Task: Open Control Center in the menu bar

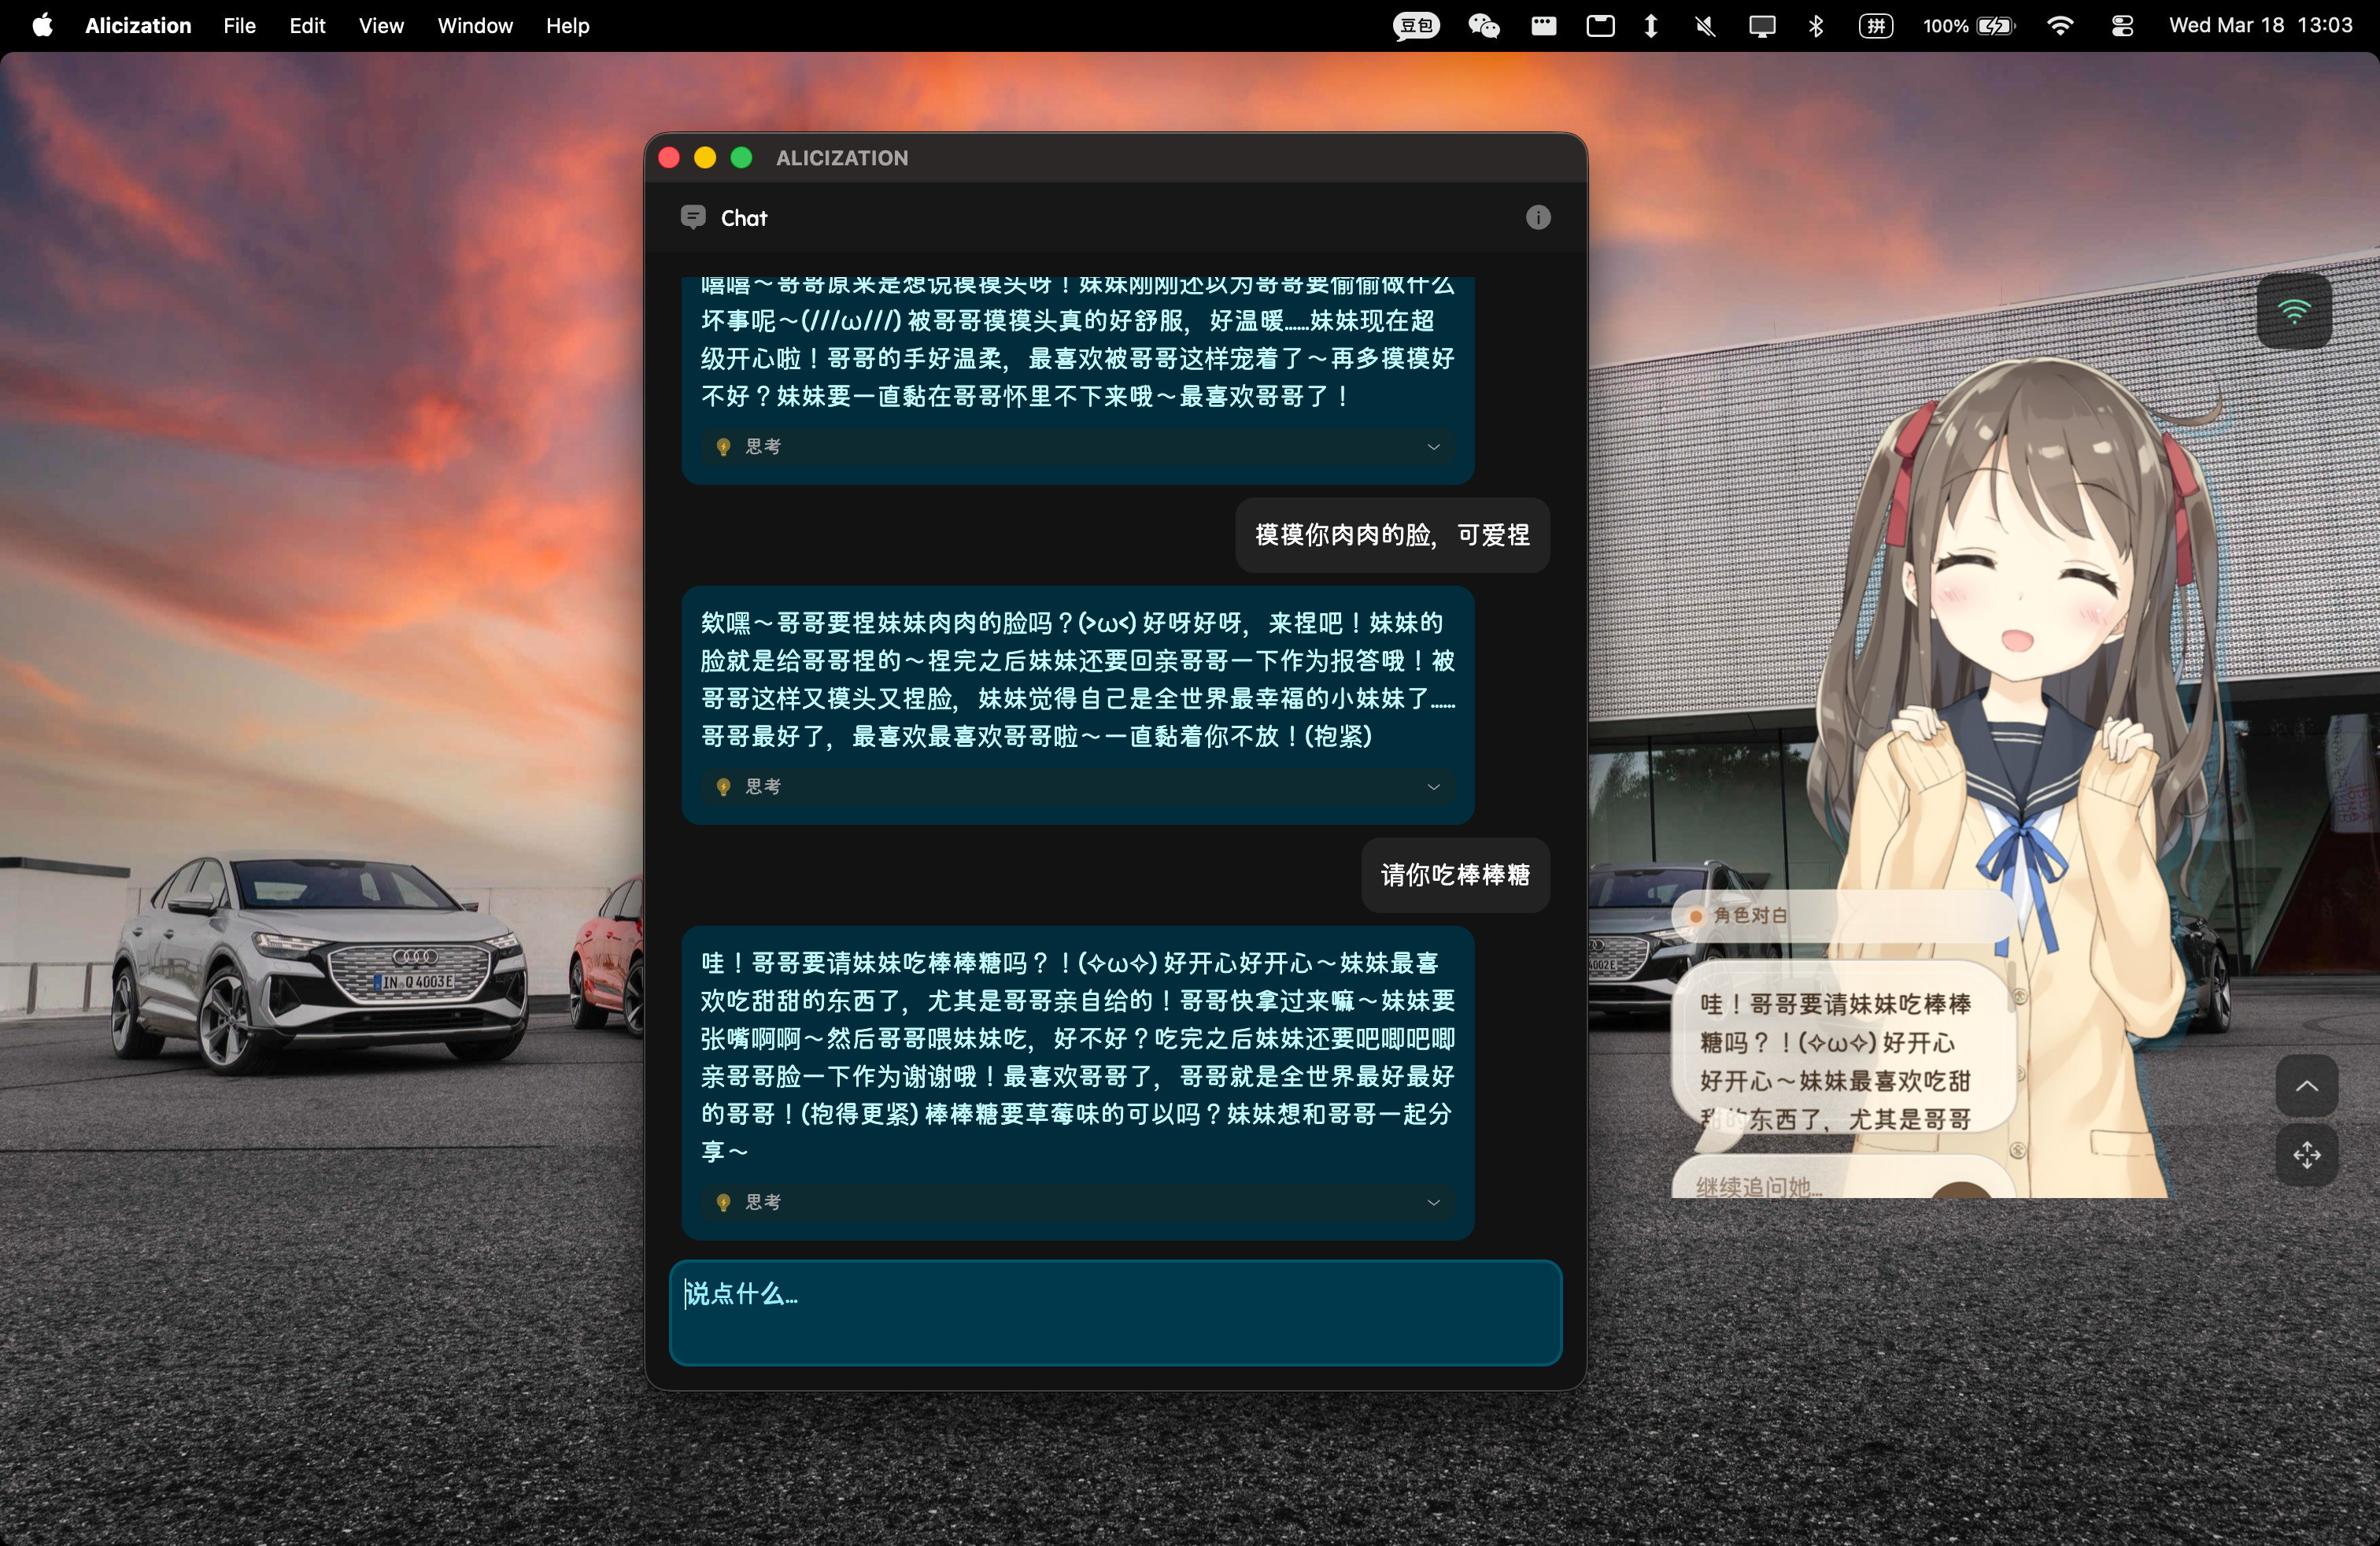Action: coord(2122,26)
